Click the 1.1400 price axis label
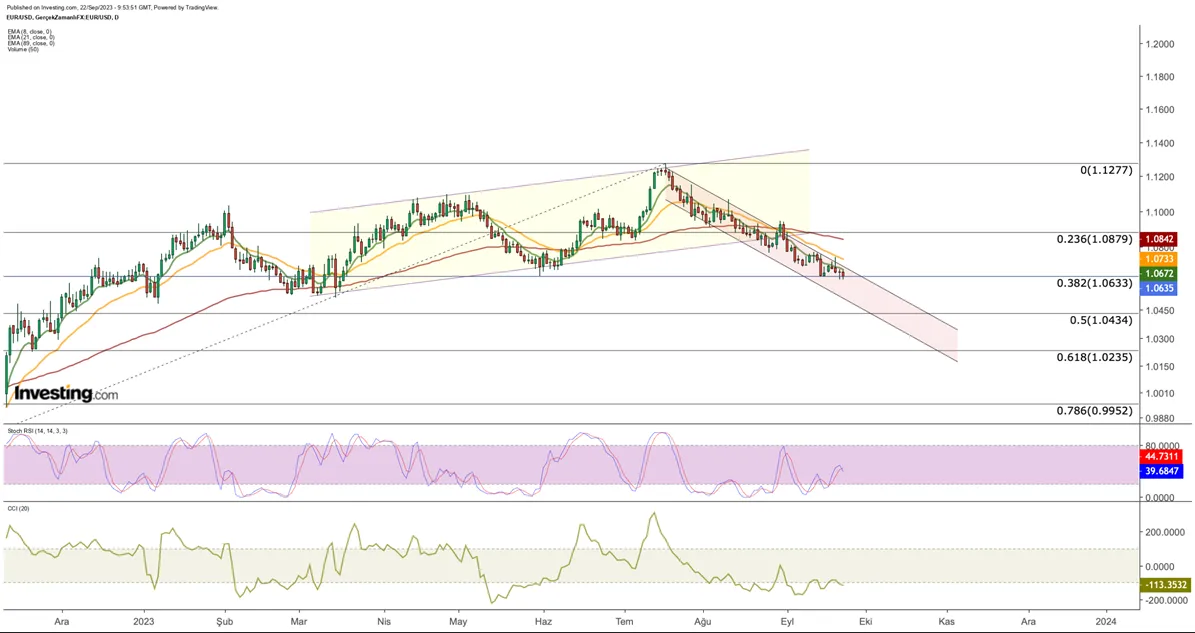 click(1159, 143)
